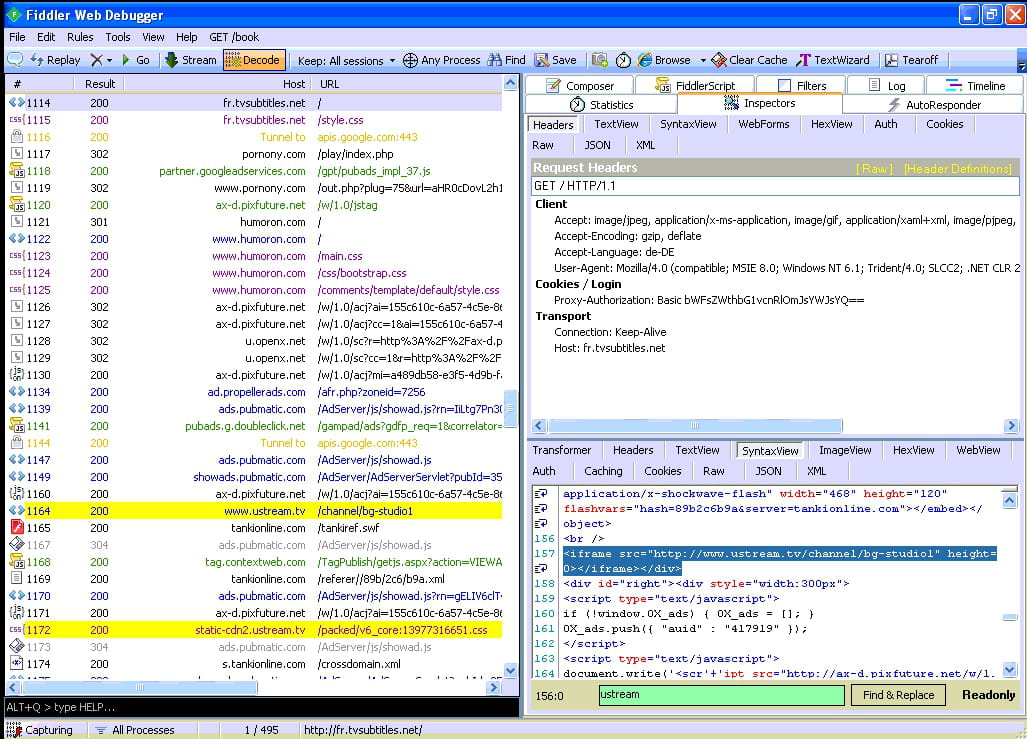This screenshot has width=1027, height=739.
Task: Toggle Stream mode
Action: tap(191, 60)
